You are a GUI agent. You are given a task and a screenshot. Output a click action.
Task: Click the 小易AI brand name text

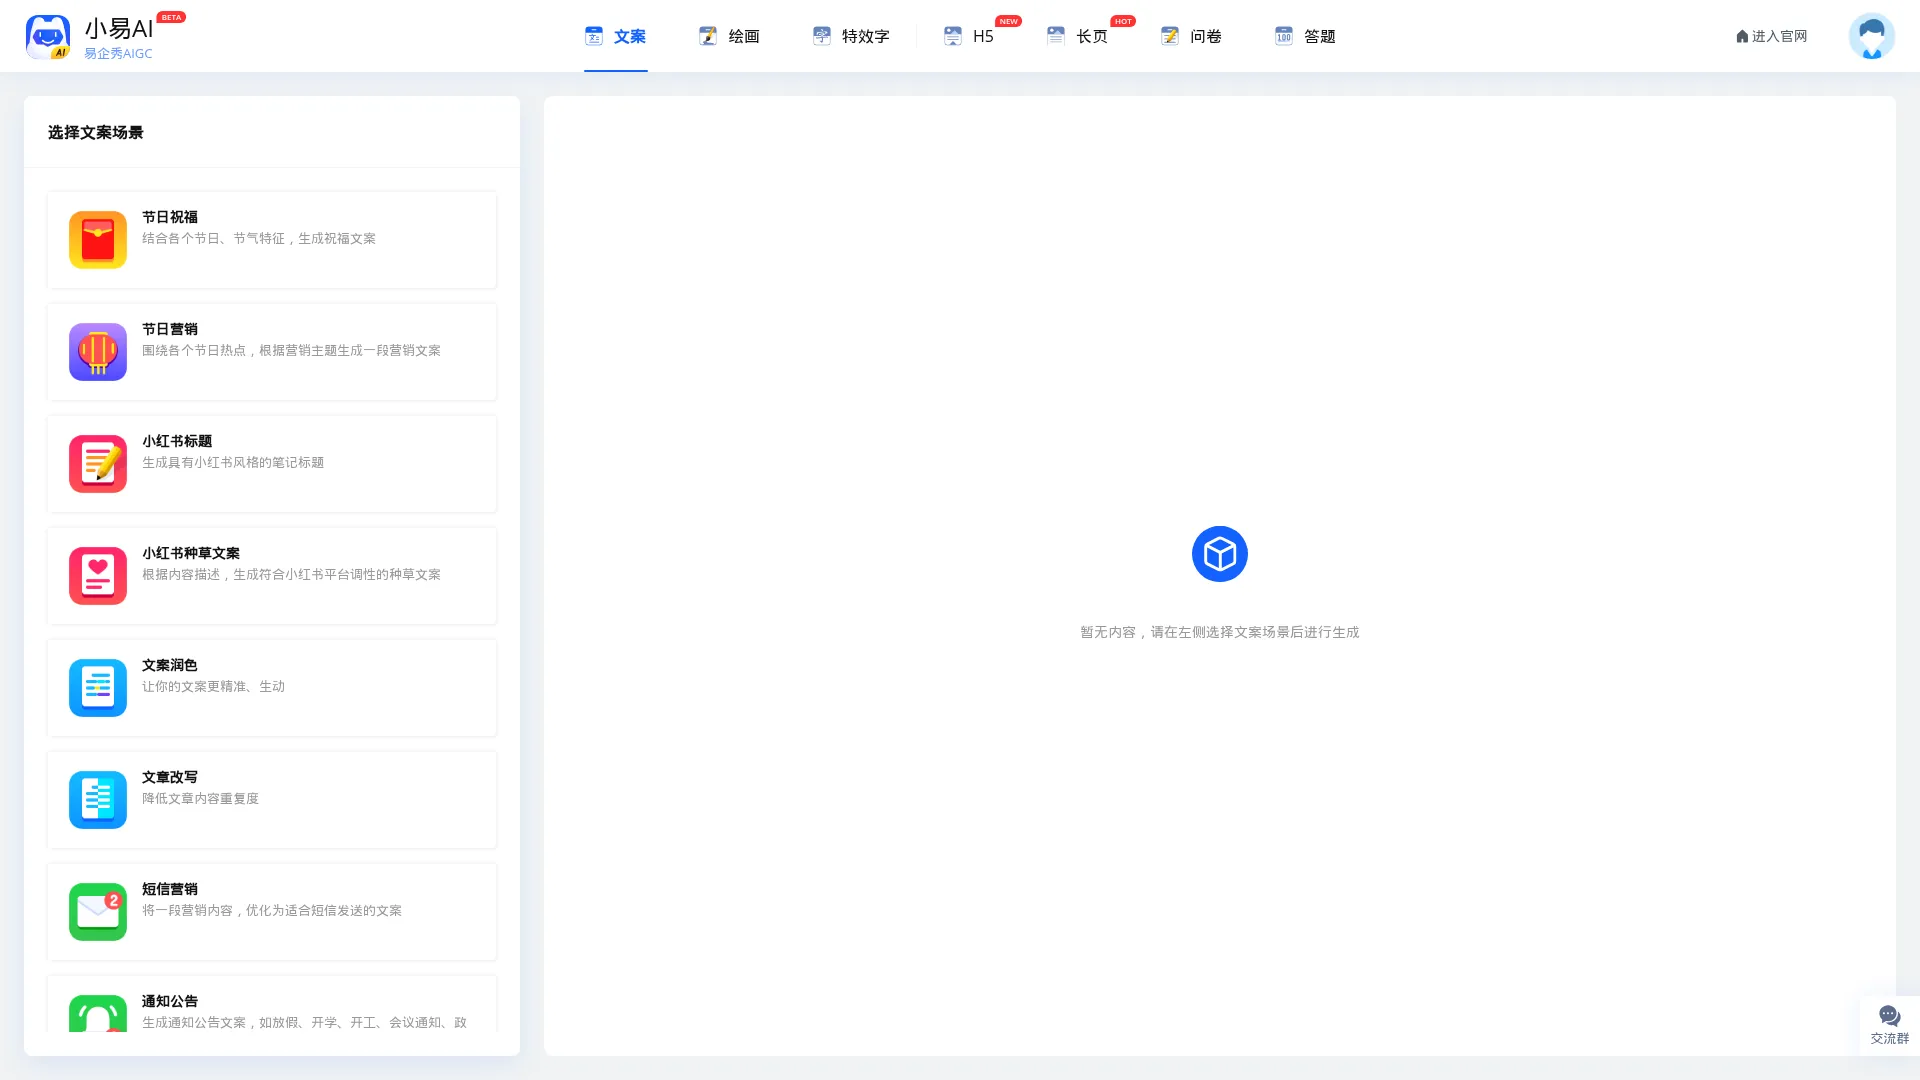[x=119, y=29]
